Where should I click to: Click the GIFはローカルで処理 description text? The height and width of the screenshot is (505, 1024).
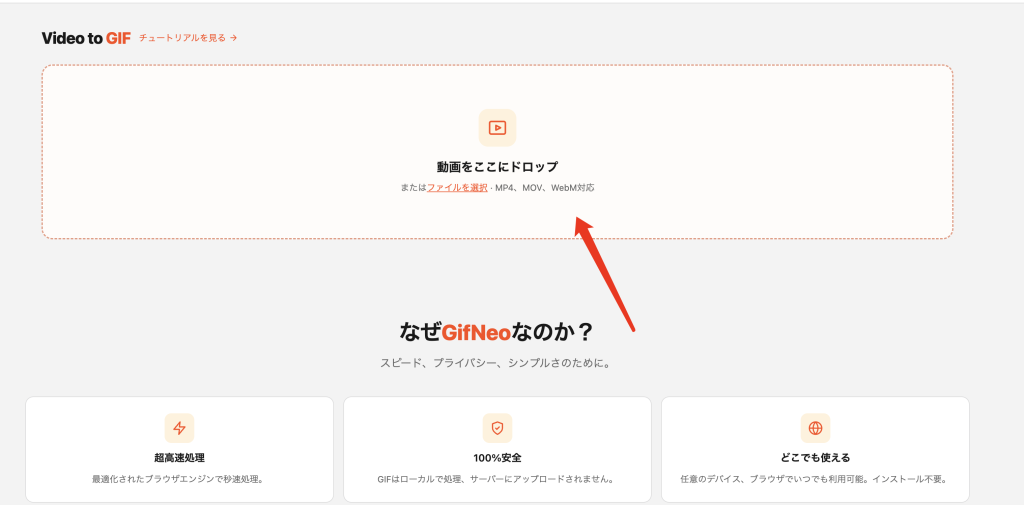[x=497, y=479]
